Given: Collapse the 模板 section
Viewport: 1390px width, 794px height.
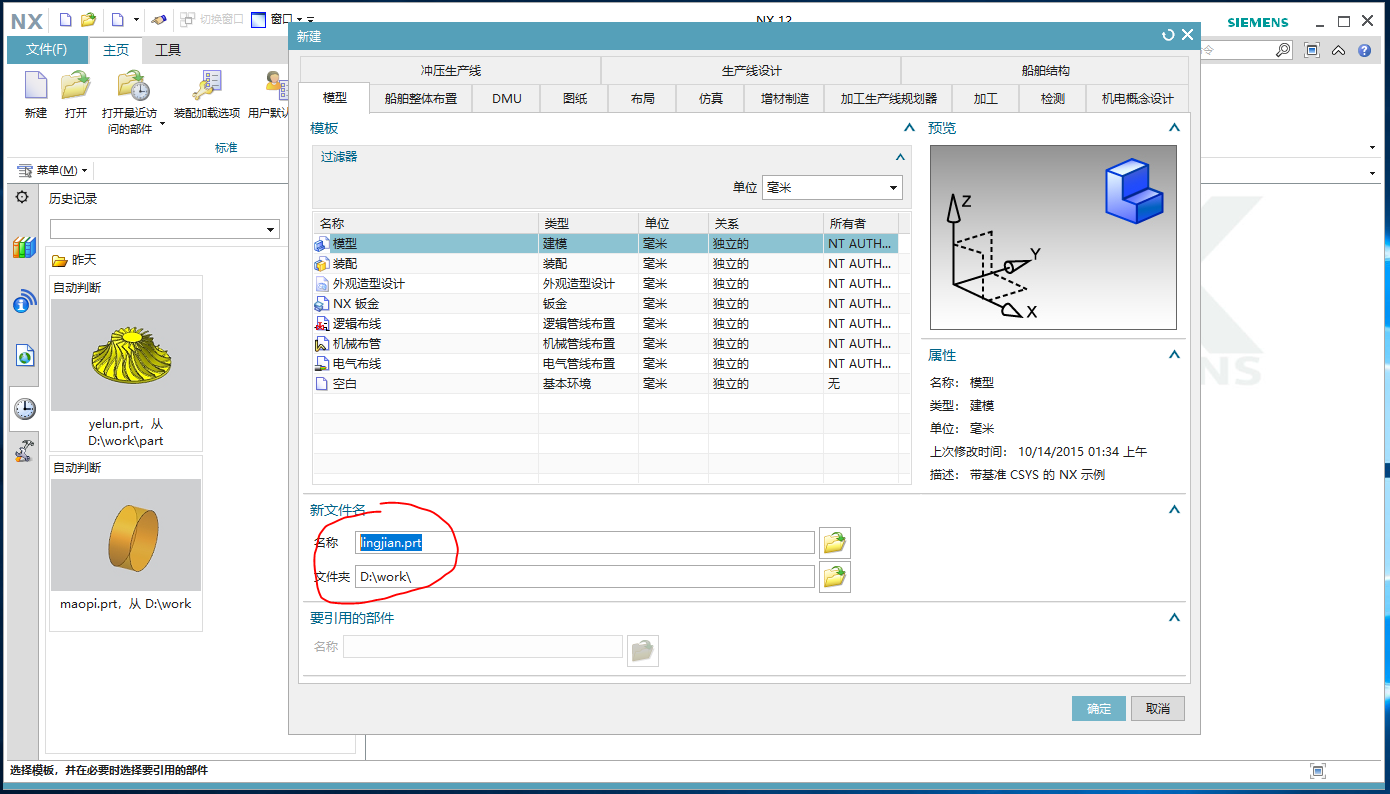Looking at the screenshot, I should tap(909, 128).
